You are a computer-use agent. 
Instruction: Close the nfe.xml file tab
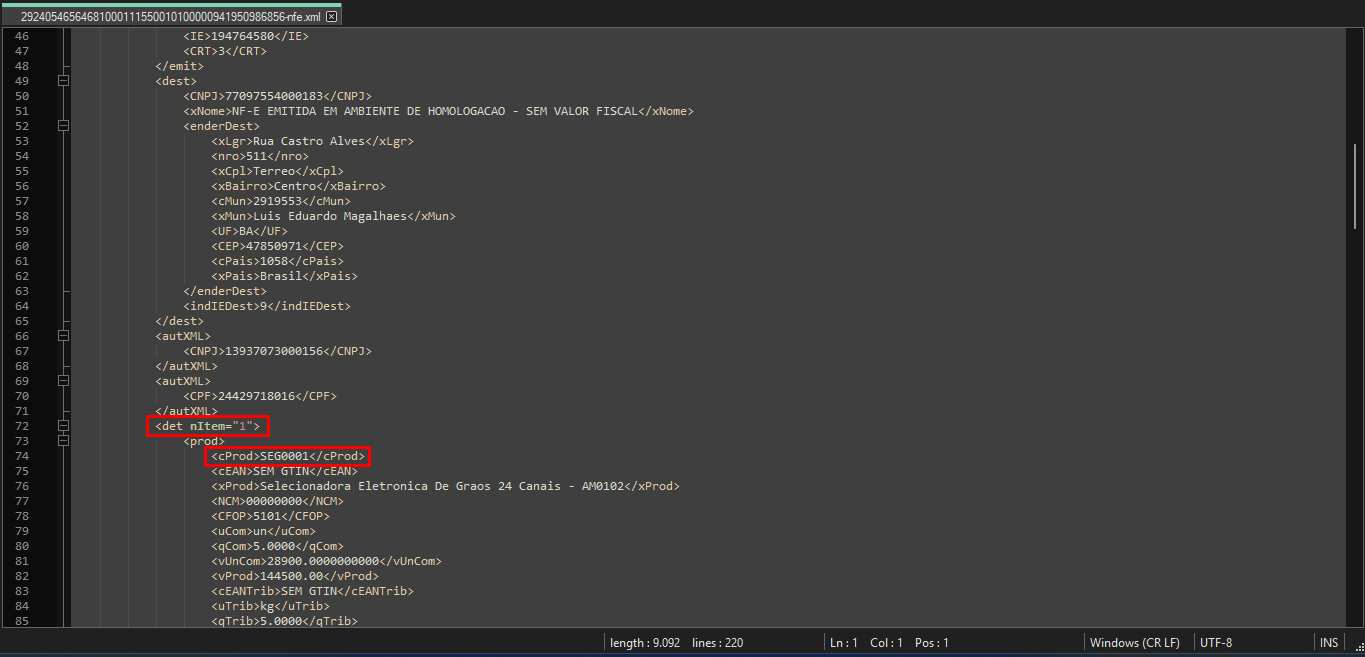(332, 17)
